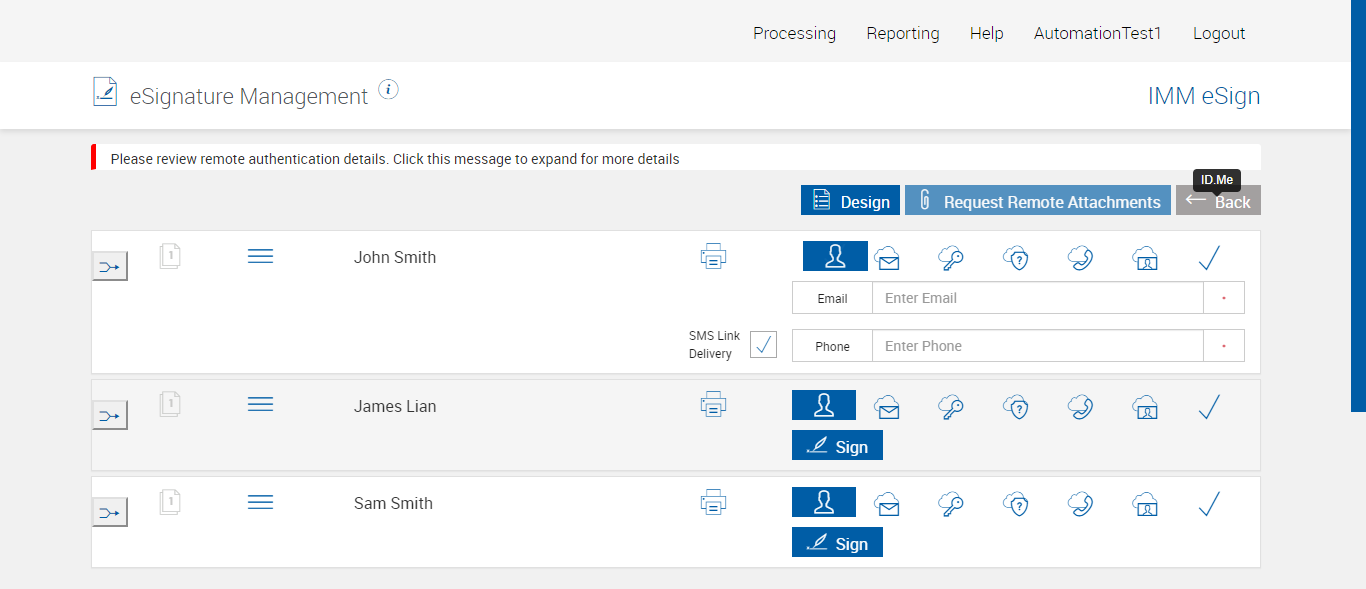Click phone authentication icon for John Smith
Viewport: 1366px width, 589px height.
[1080, 258]
